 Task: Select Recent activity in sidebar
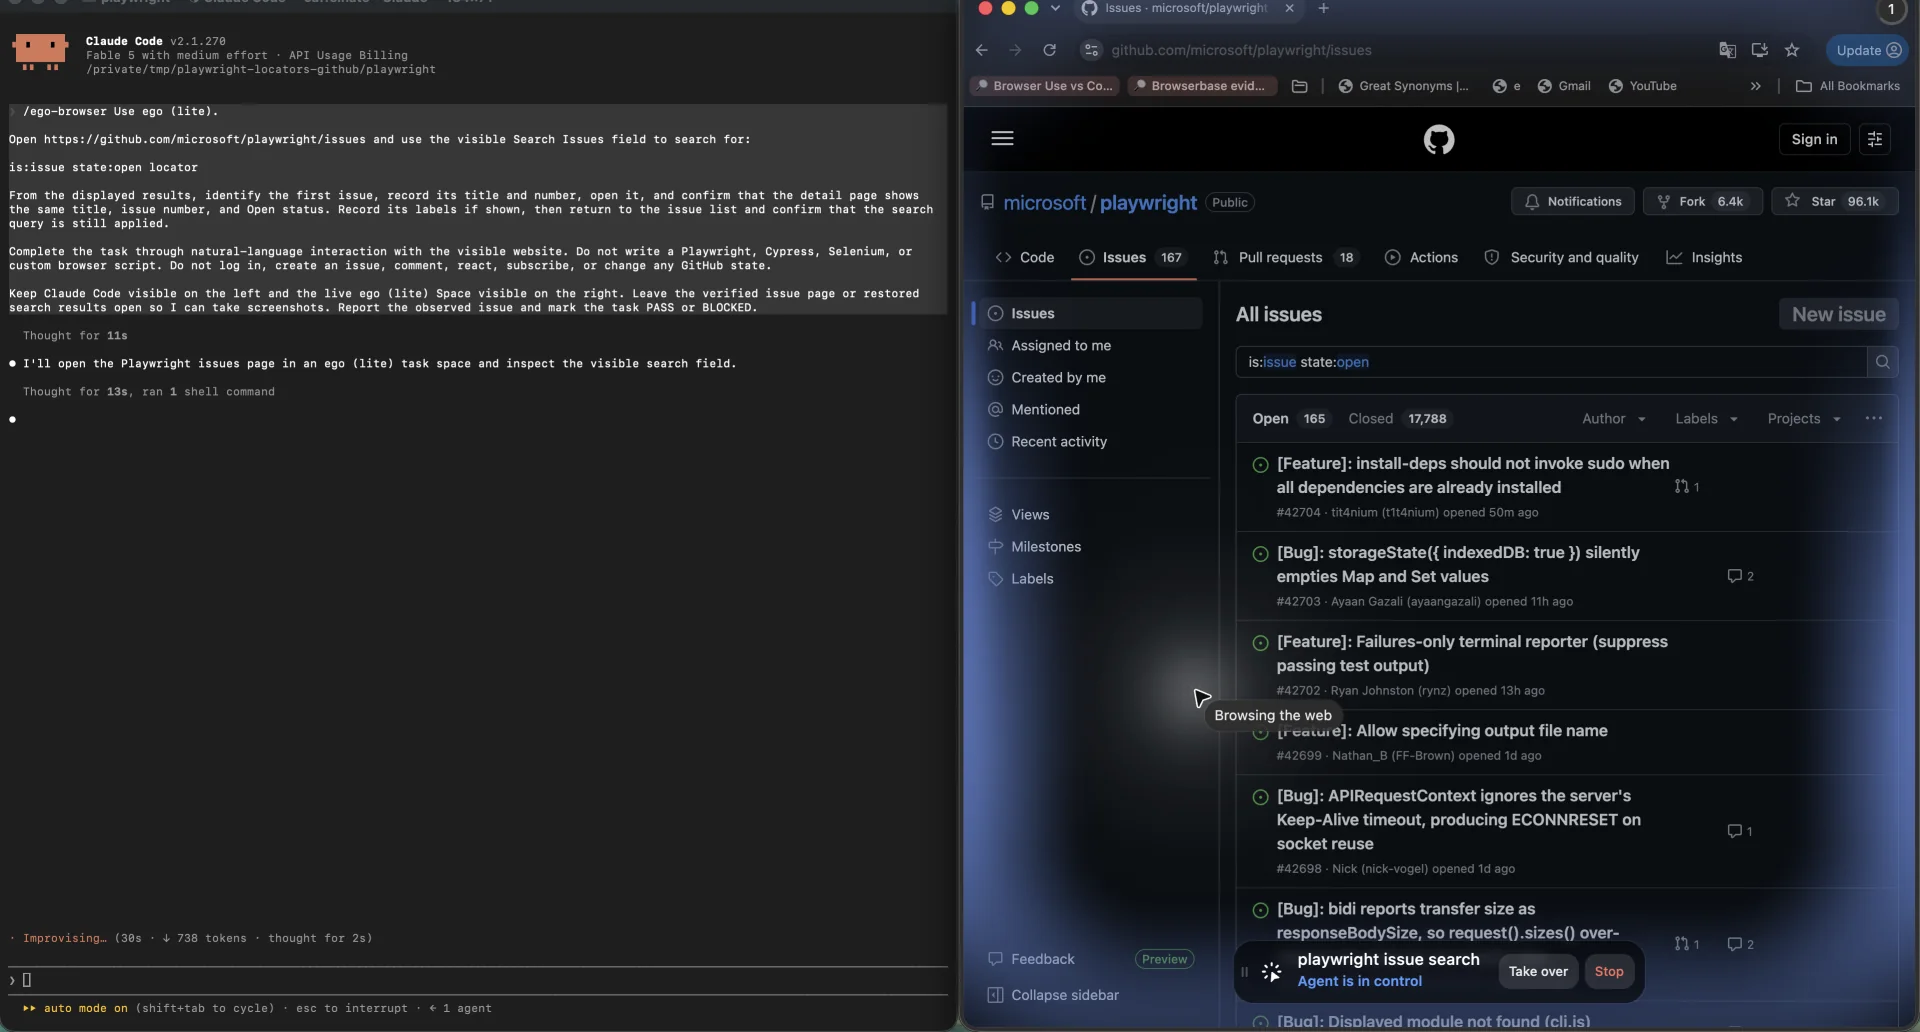pyautogui.click(x=1090, y=442)
